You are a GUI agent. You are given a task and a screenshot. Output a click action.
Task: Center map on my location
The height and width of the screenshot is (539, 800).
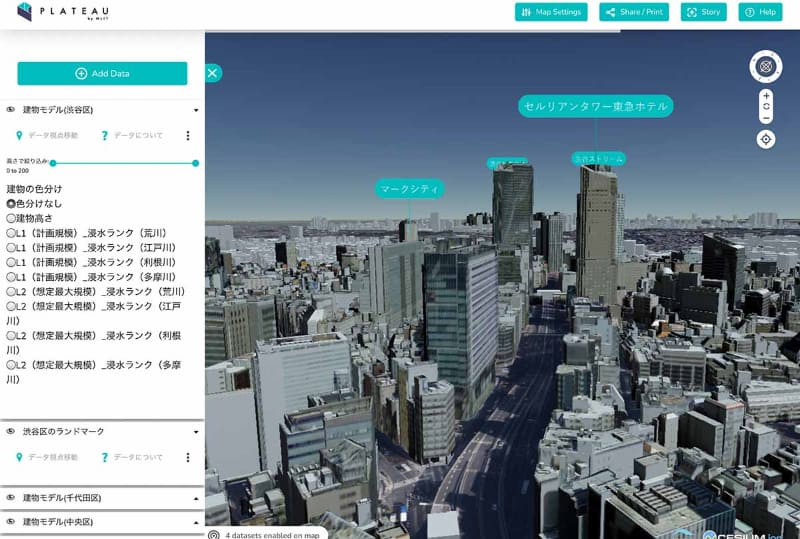[766, 139]
